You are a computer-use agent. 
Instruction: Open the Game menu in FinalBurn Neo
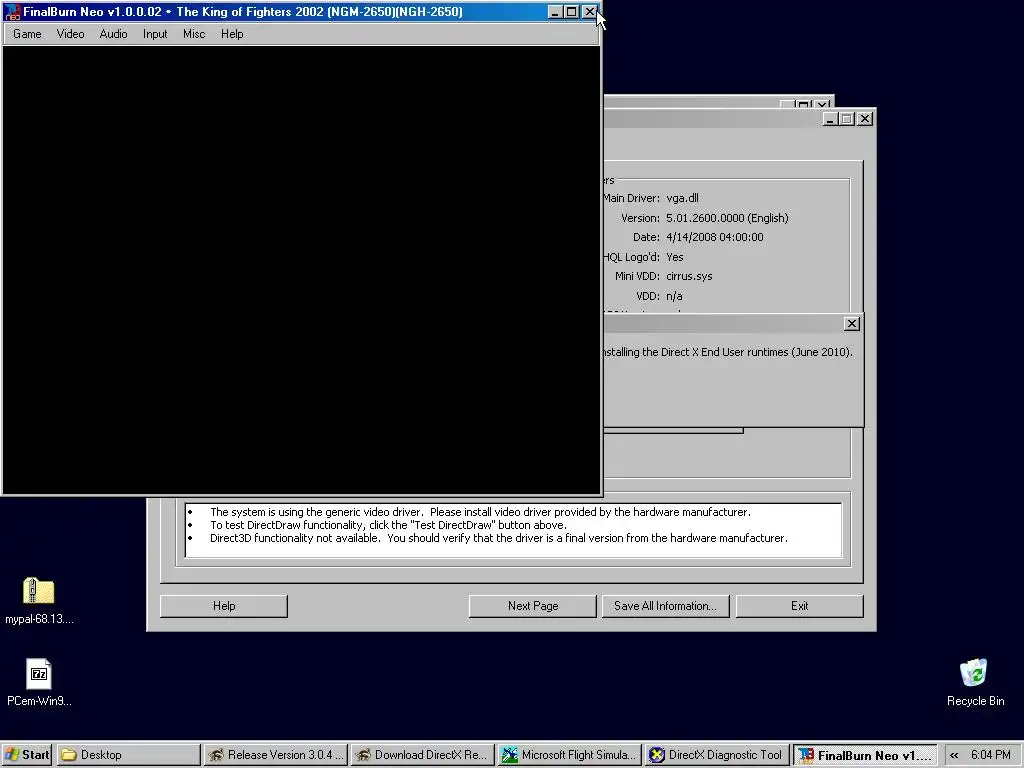[27, 34]
